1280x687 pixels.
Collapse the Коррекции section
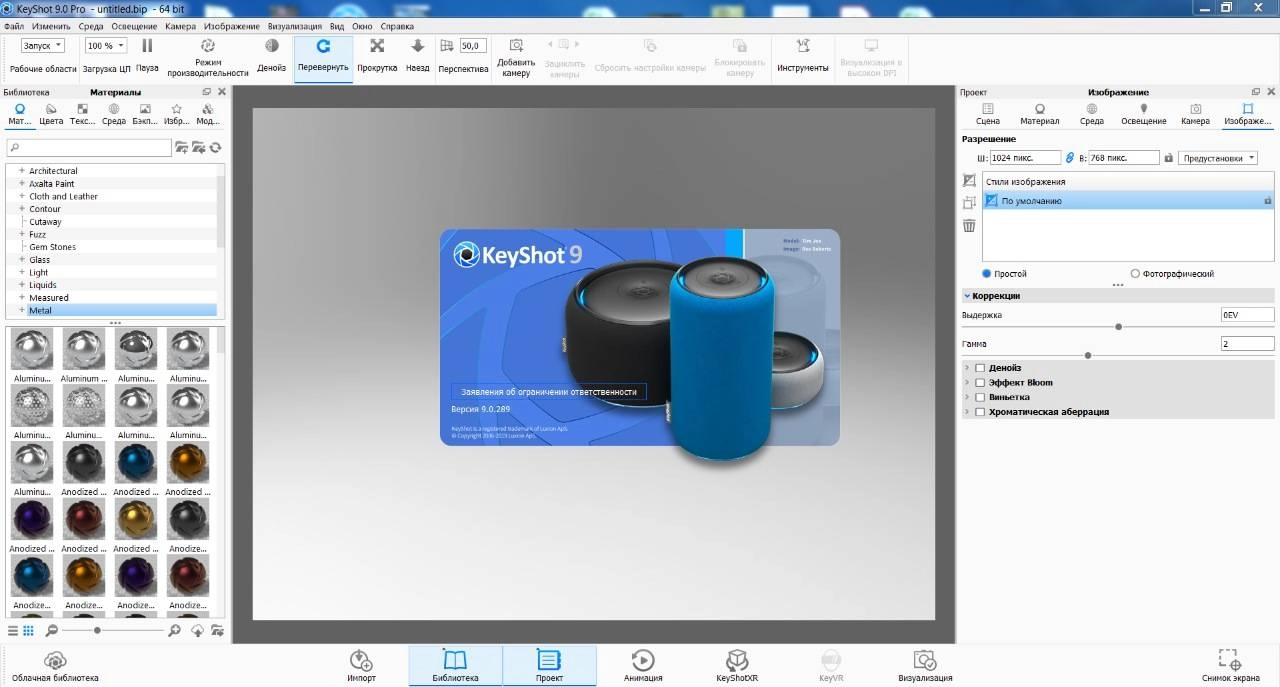coord(967,296)
